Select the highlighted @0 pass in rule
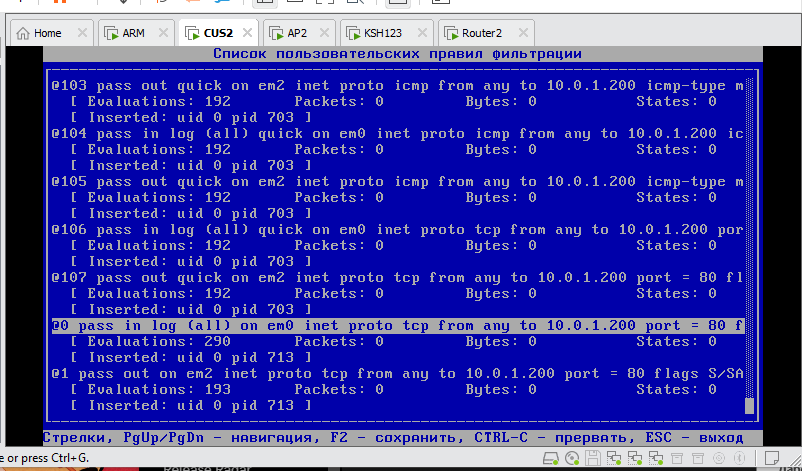Viewport: 802px width, 471px height. [397, 326]
